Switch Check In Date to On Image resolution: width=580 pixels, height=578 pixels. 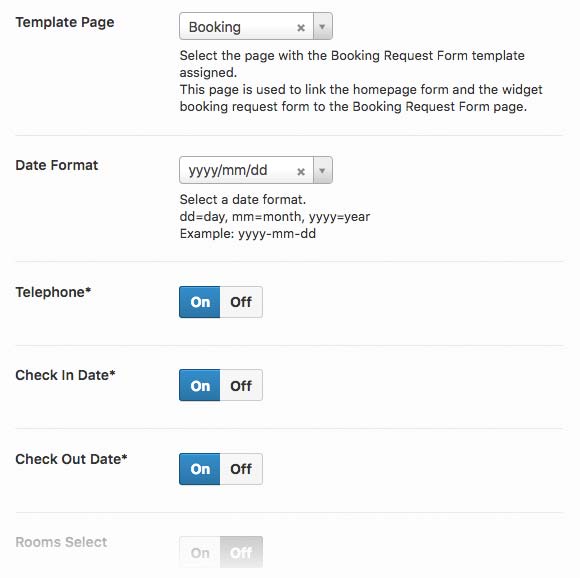tap(200, 385)
